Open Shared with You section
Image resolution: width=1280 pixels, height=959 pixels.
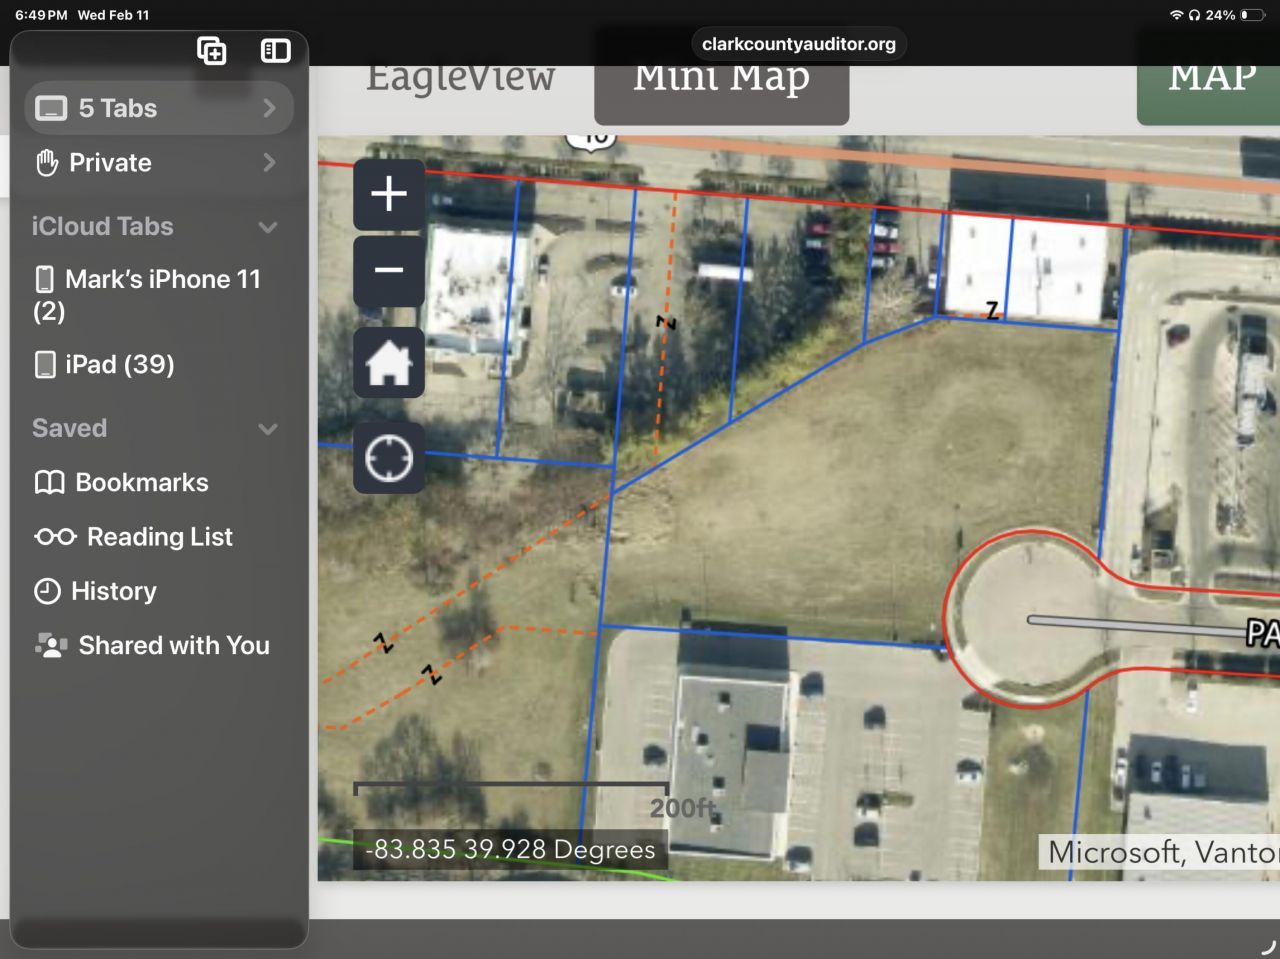click(x=173, y=646)
